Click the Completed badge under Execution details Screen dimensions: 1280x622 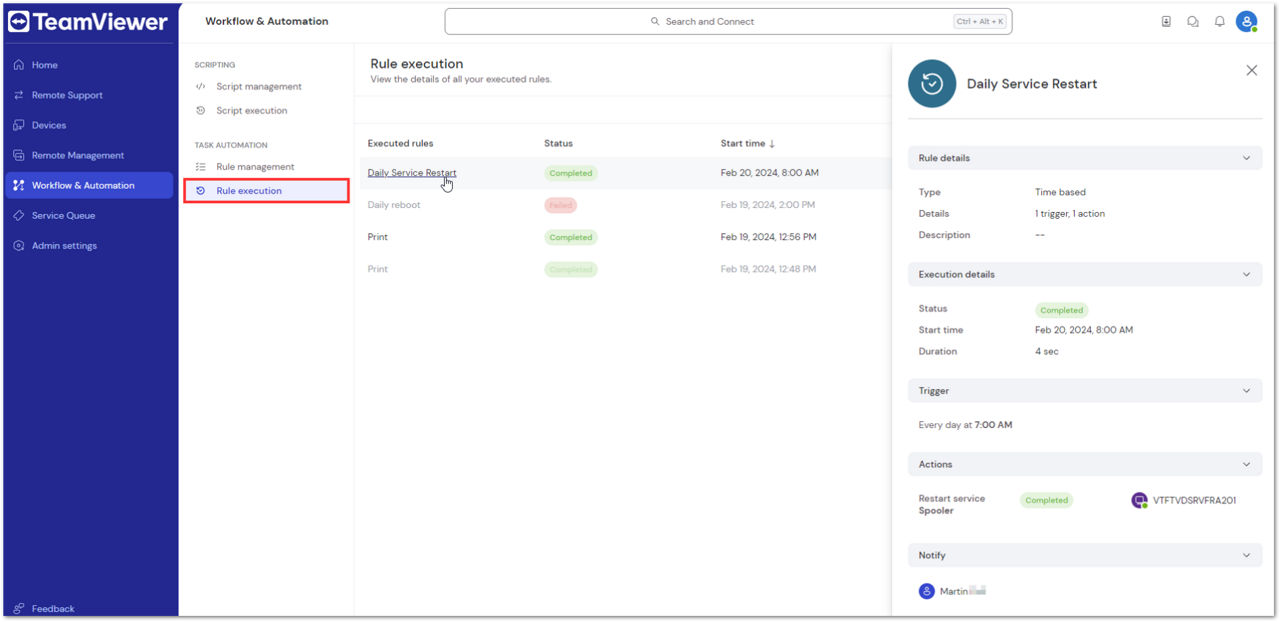tap(1061, 310)
